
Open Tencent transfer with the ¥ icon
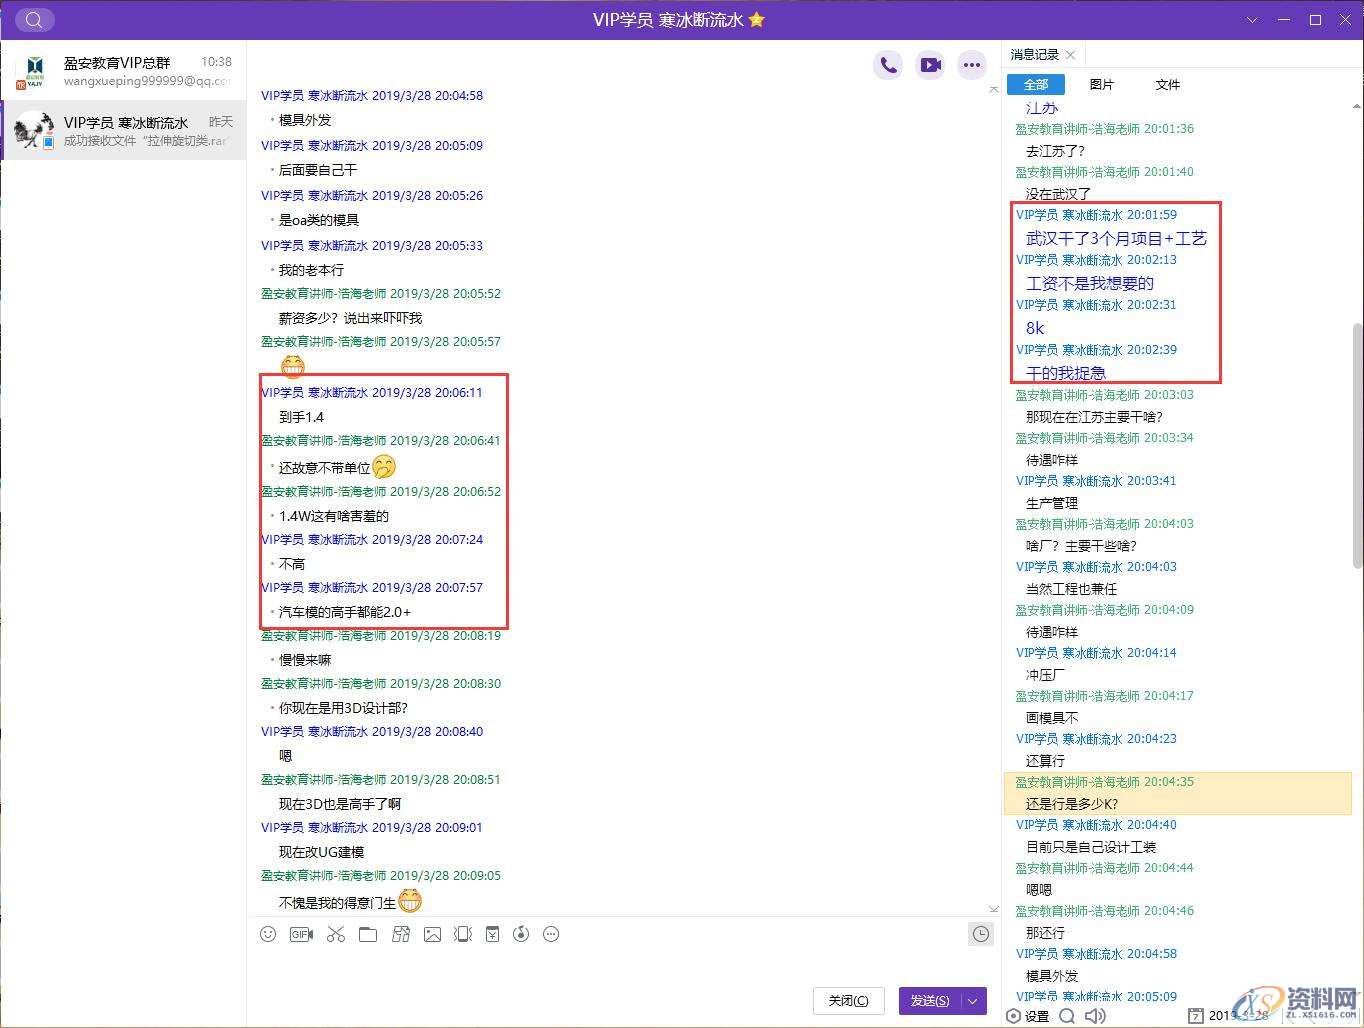[492, 934]
